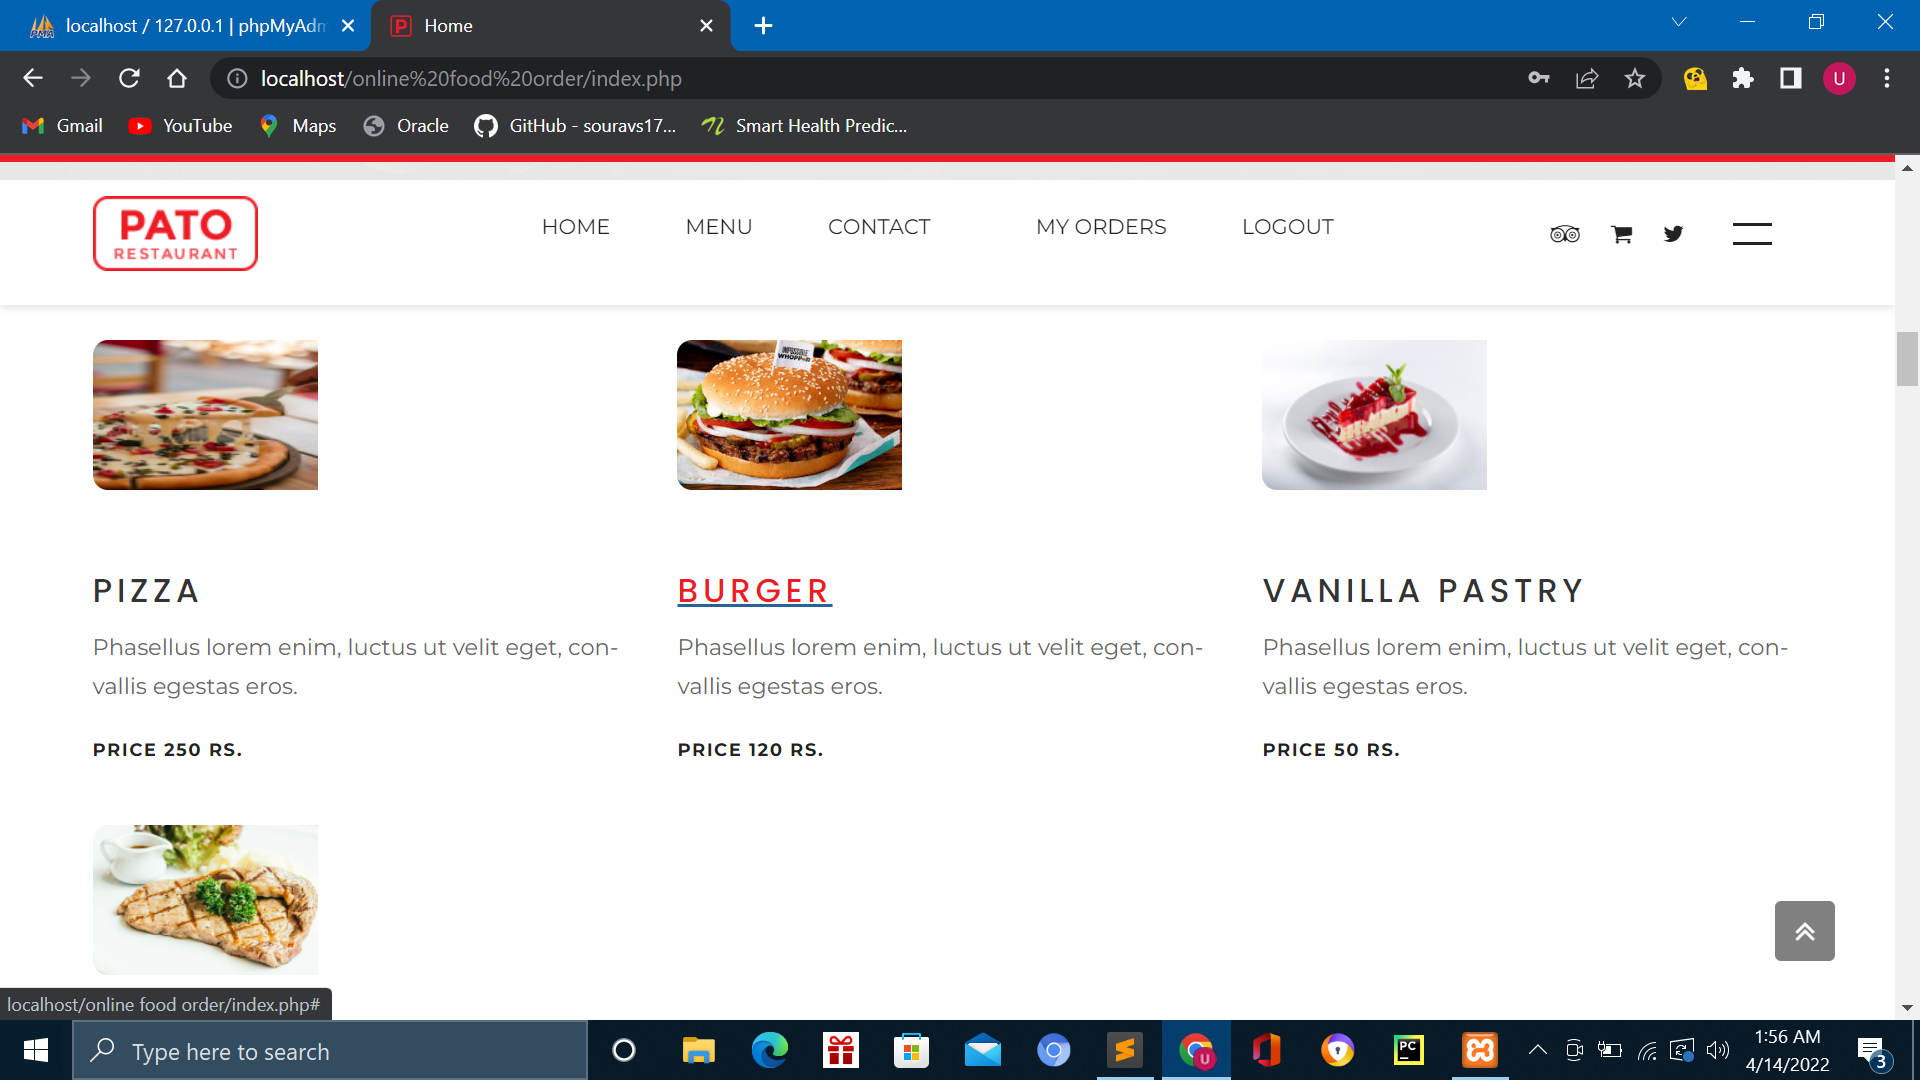Open Sublime Text from the taskbar
This screenshot has width=1920, height=1080.
[x=1124, y=1050]
